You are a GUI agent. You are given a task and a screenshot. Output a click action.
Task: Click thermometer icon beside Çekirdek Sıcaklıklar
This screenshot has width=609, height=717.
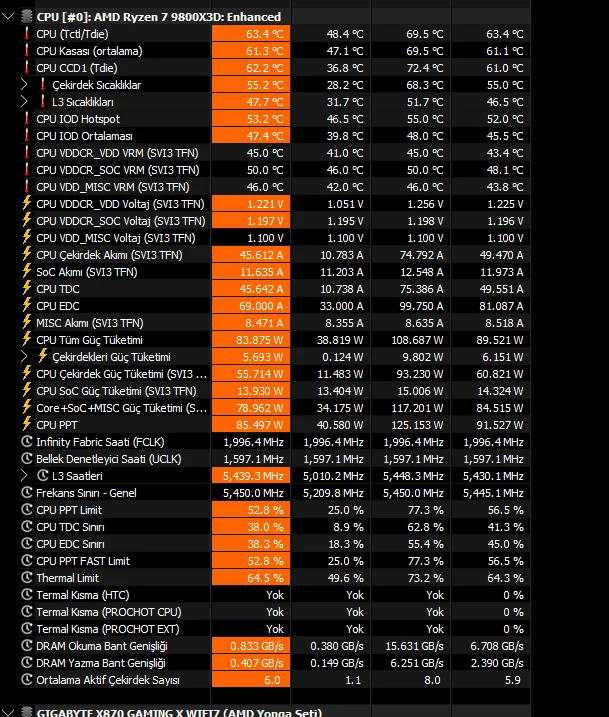click(43, 85)
